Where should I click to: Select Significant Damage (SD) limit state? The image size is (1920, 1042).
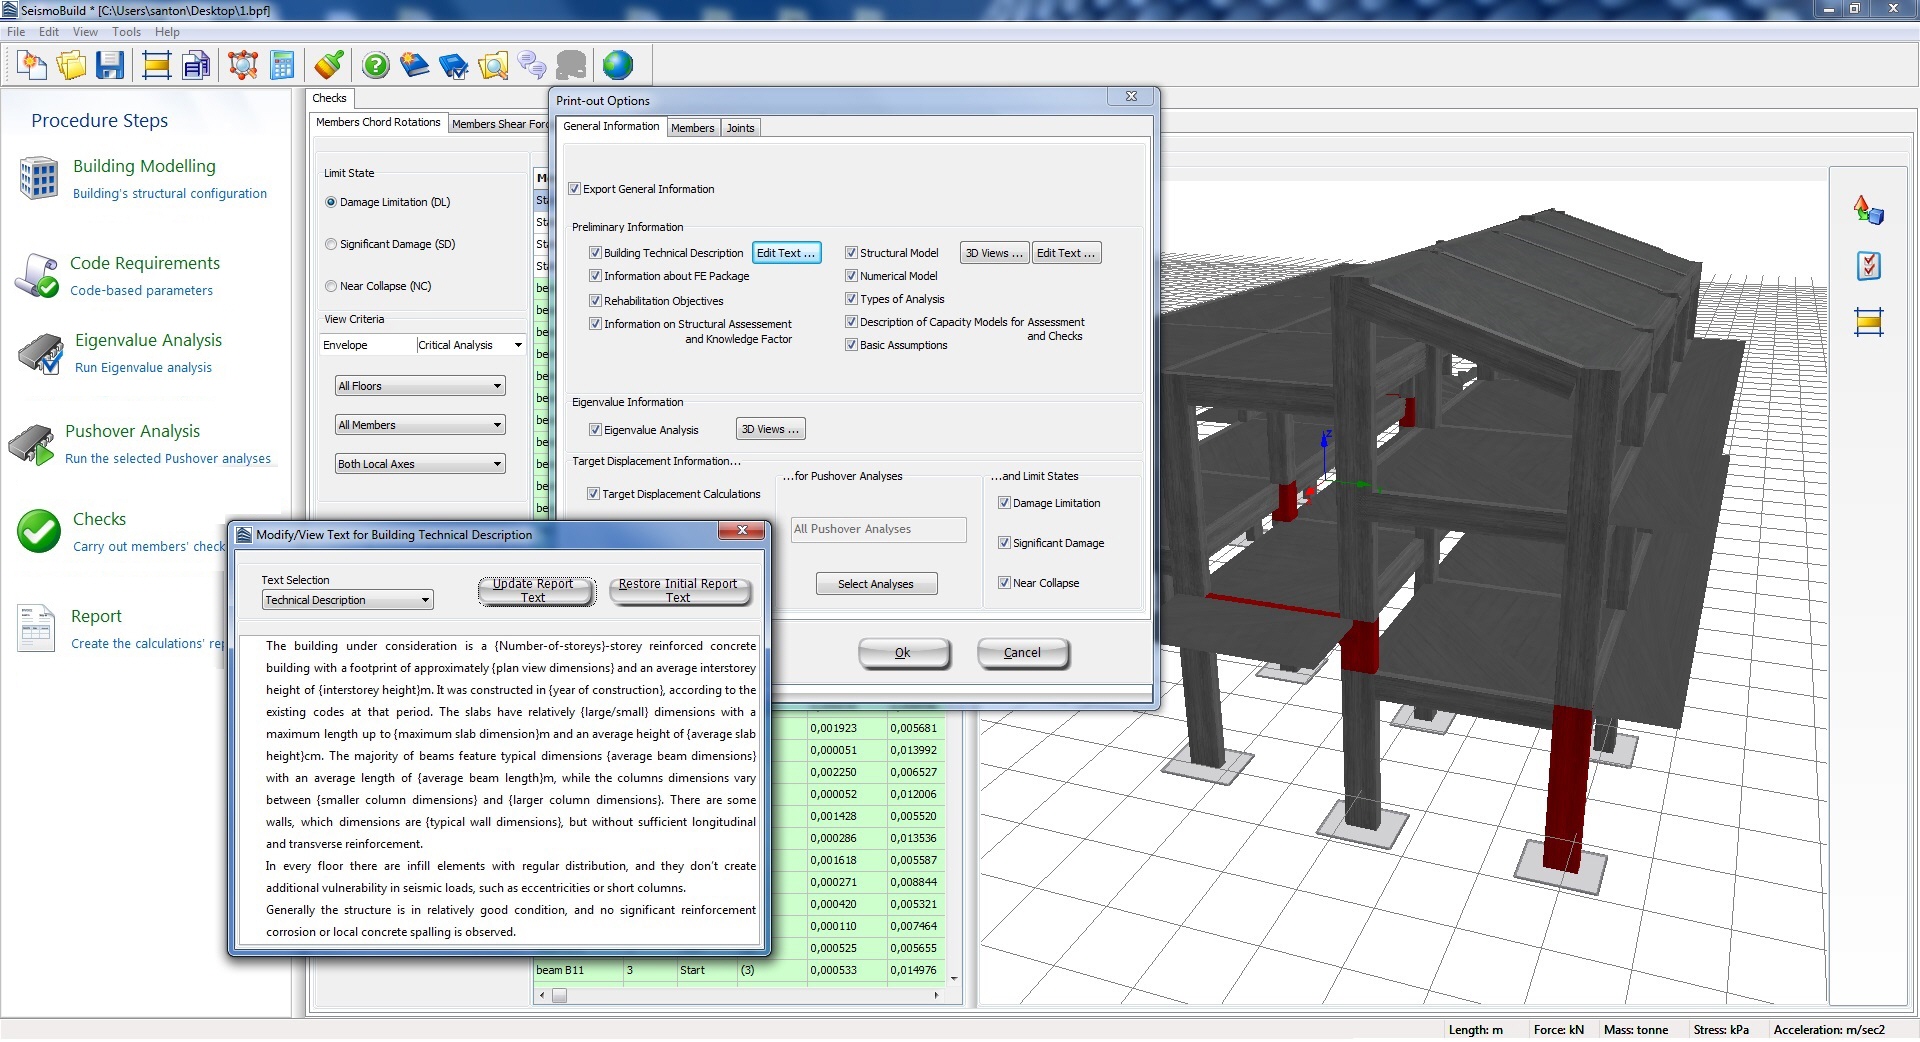[331, 244]
